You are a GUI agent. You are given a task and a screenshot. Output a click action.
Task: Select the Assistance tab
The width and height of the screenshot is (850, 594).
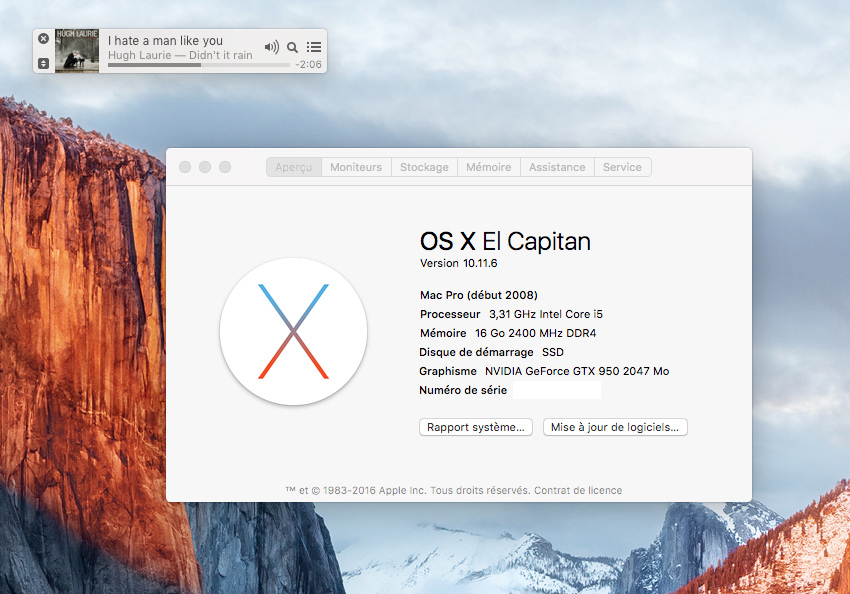tap(557, 167)
